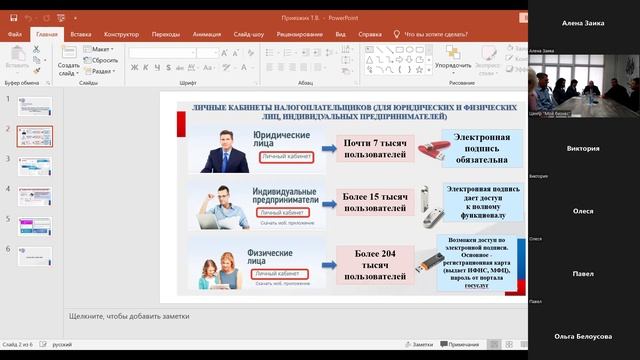Viewport: 640px width, 360px height.
Task: Open the Файл menu
Action: (x=15, y=34)
